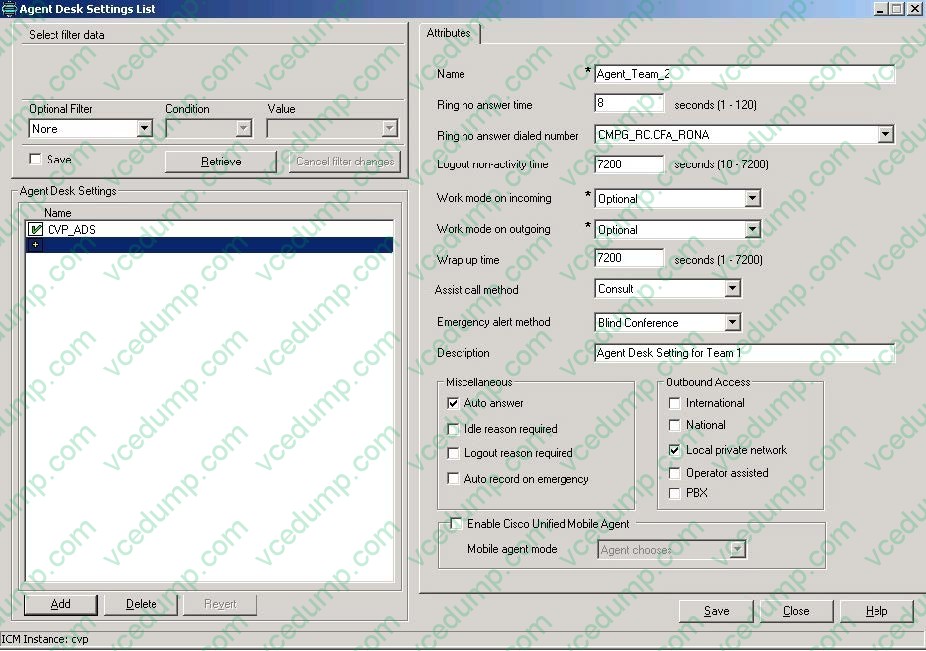This screenshot has height=651, width=926.
Task: Enable the Idle reason required checkbox
Action: (x=453, y=429)
